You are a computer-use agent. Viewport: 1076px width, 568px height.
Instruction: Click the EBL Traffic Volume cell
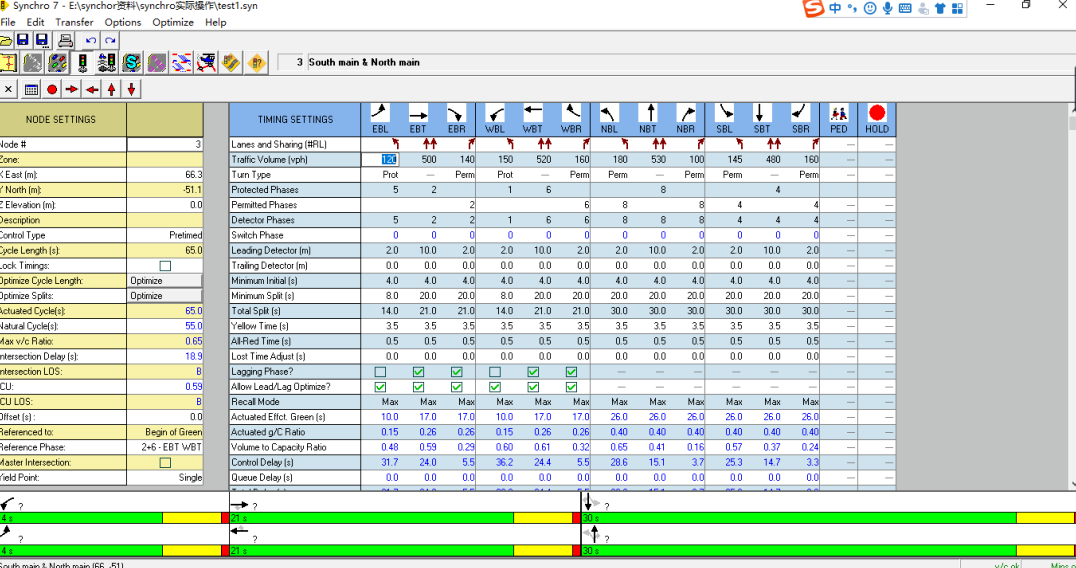(x=380, y=160)
